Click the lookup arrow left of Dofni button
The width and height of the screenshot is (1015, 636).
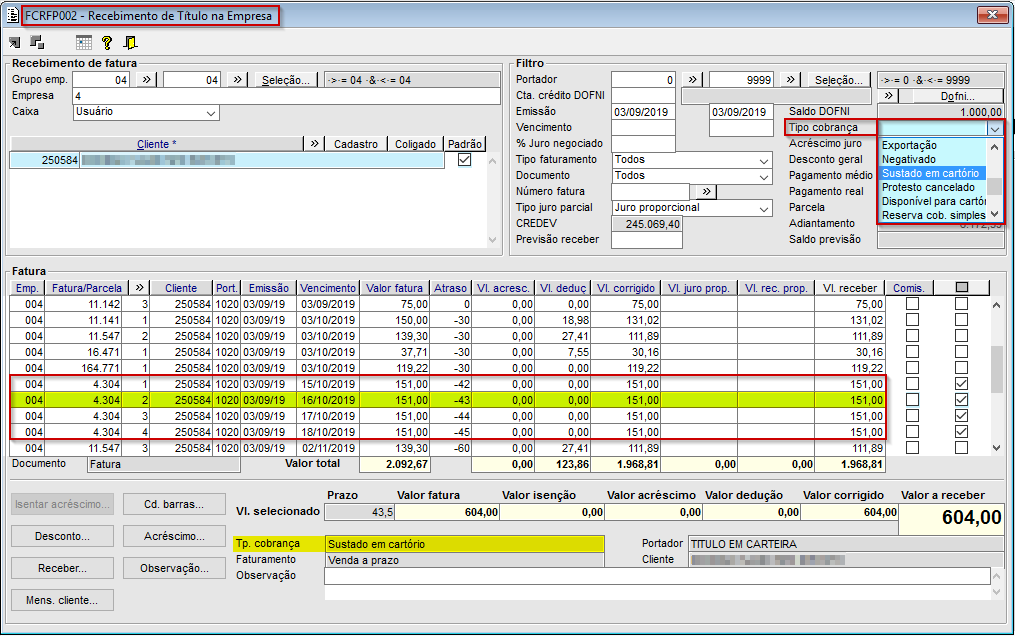tap(889, 96)
